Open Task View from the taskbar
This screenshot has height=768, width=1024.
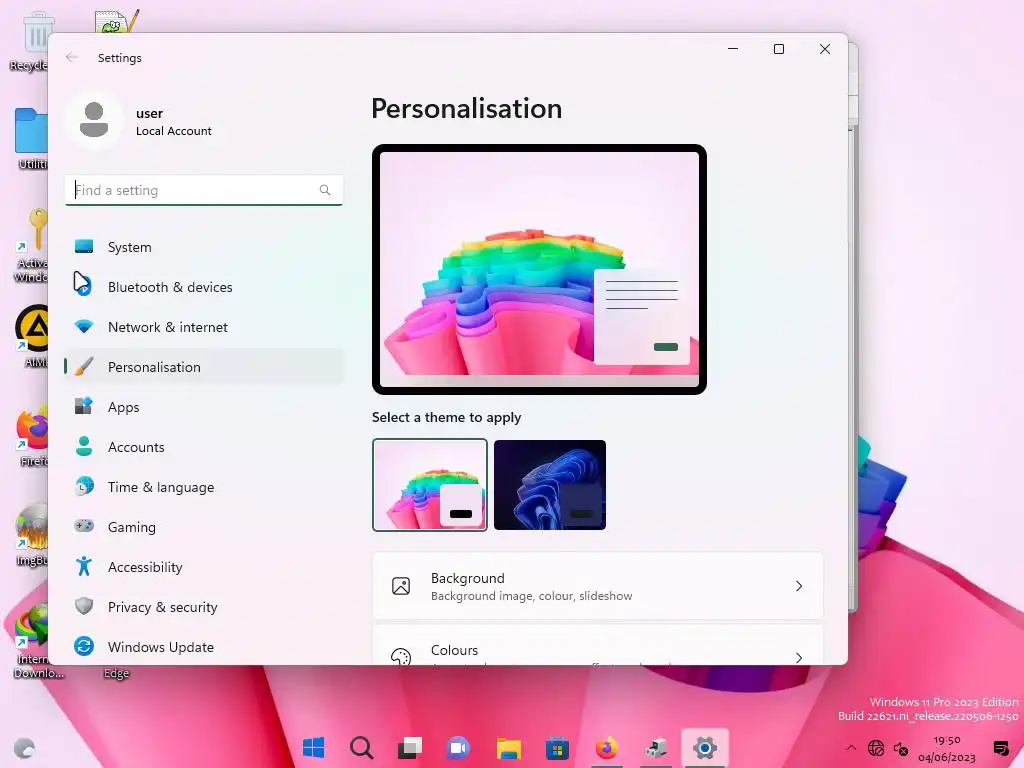(410, 748)
